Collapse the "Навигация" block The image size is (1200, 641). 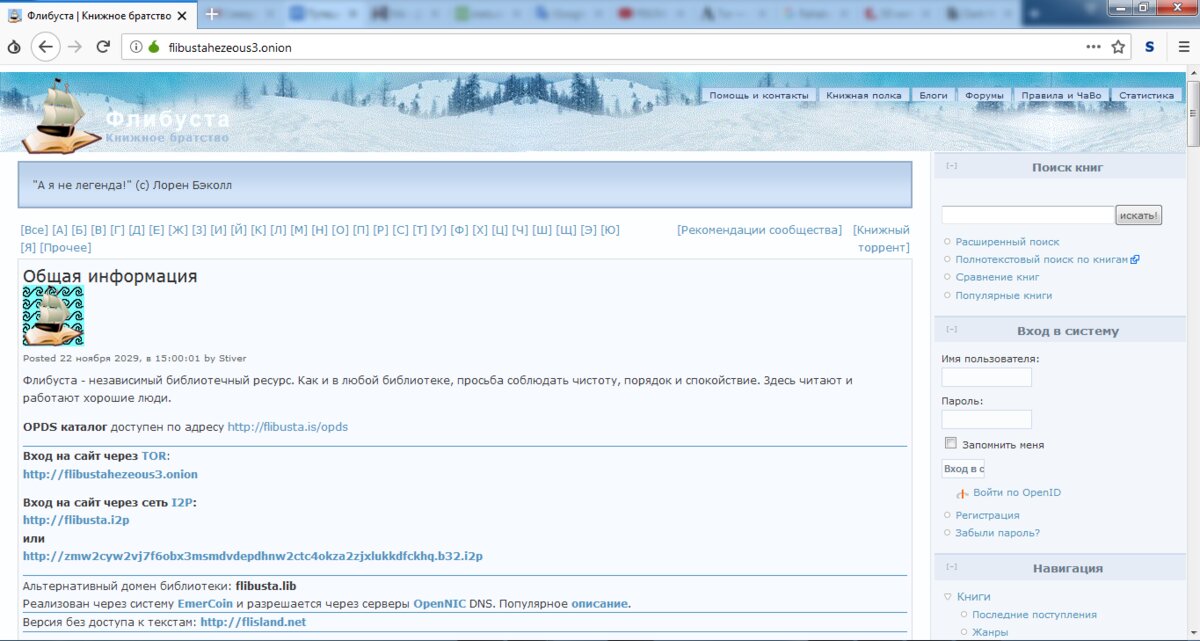click(x=951, y=567)
